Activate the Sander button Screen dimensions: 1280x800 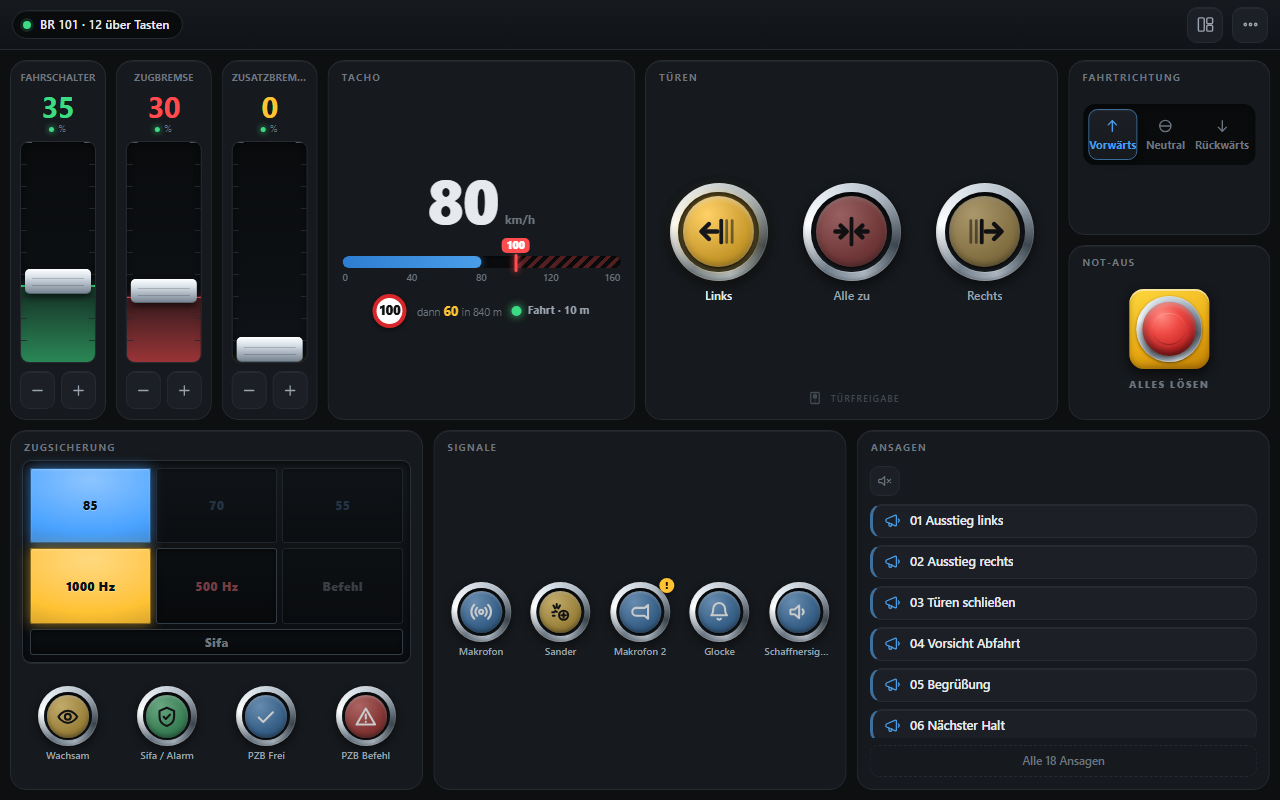(x=560, y=612)
